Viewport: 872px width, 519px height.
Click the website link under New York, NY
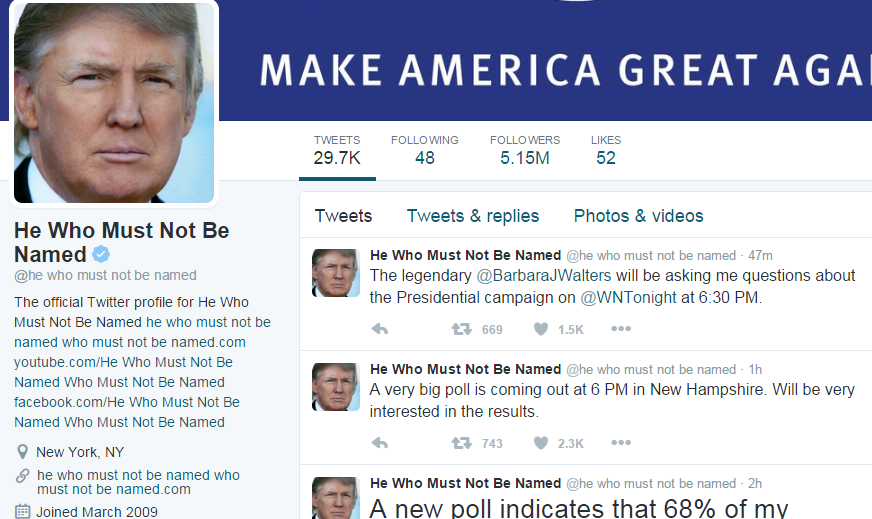click(138, 482)
